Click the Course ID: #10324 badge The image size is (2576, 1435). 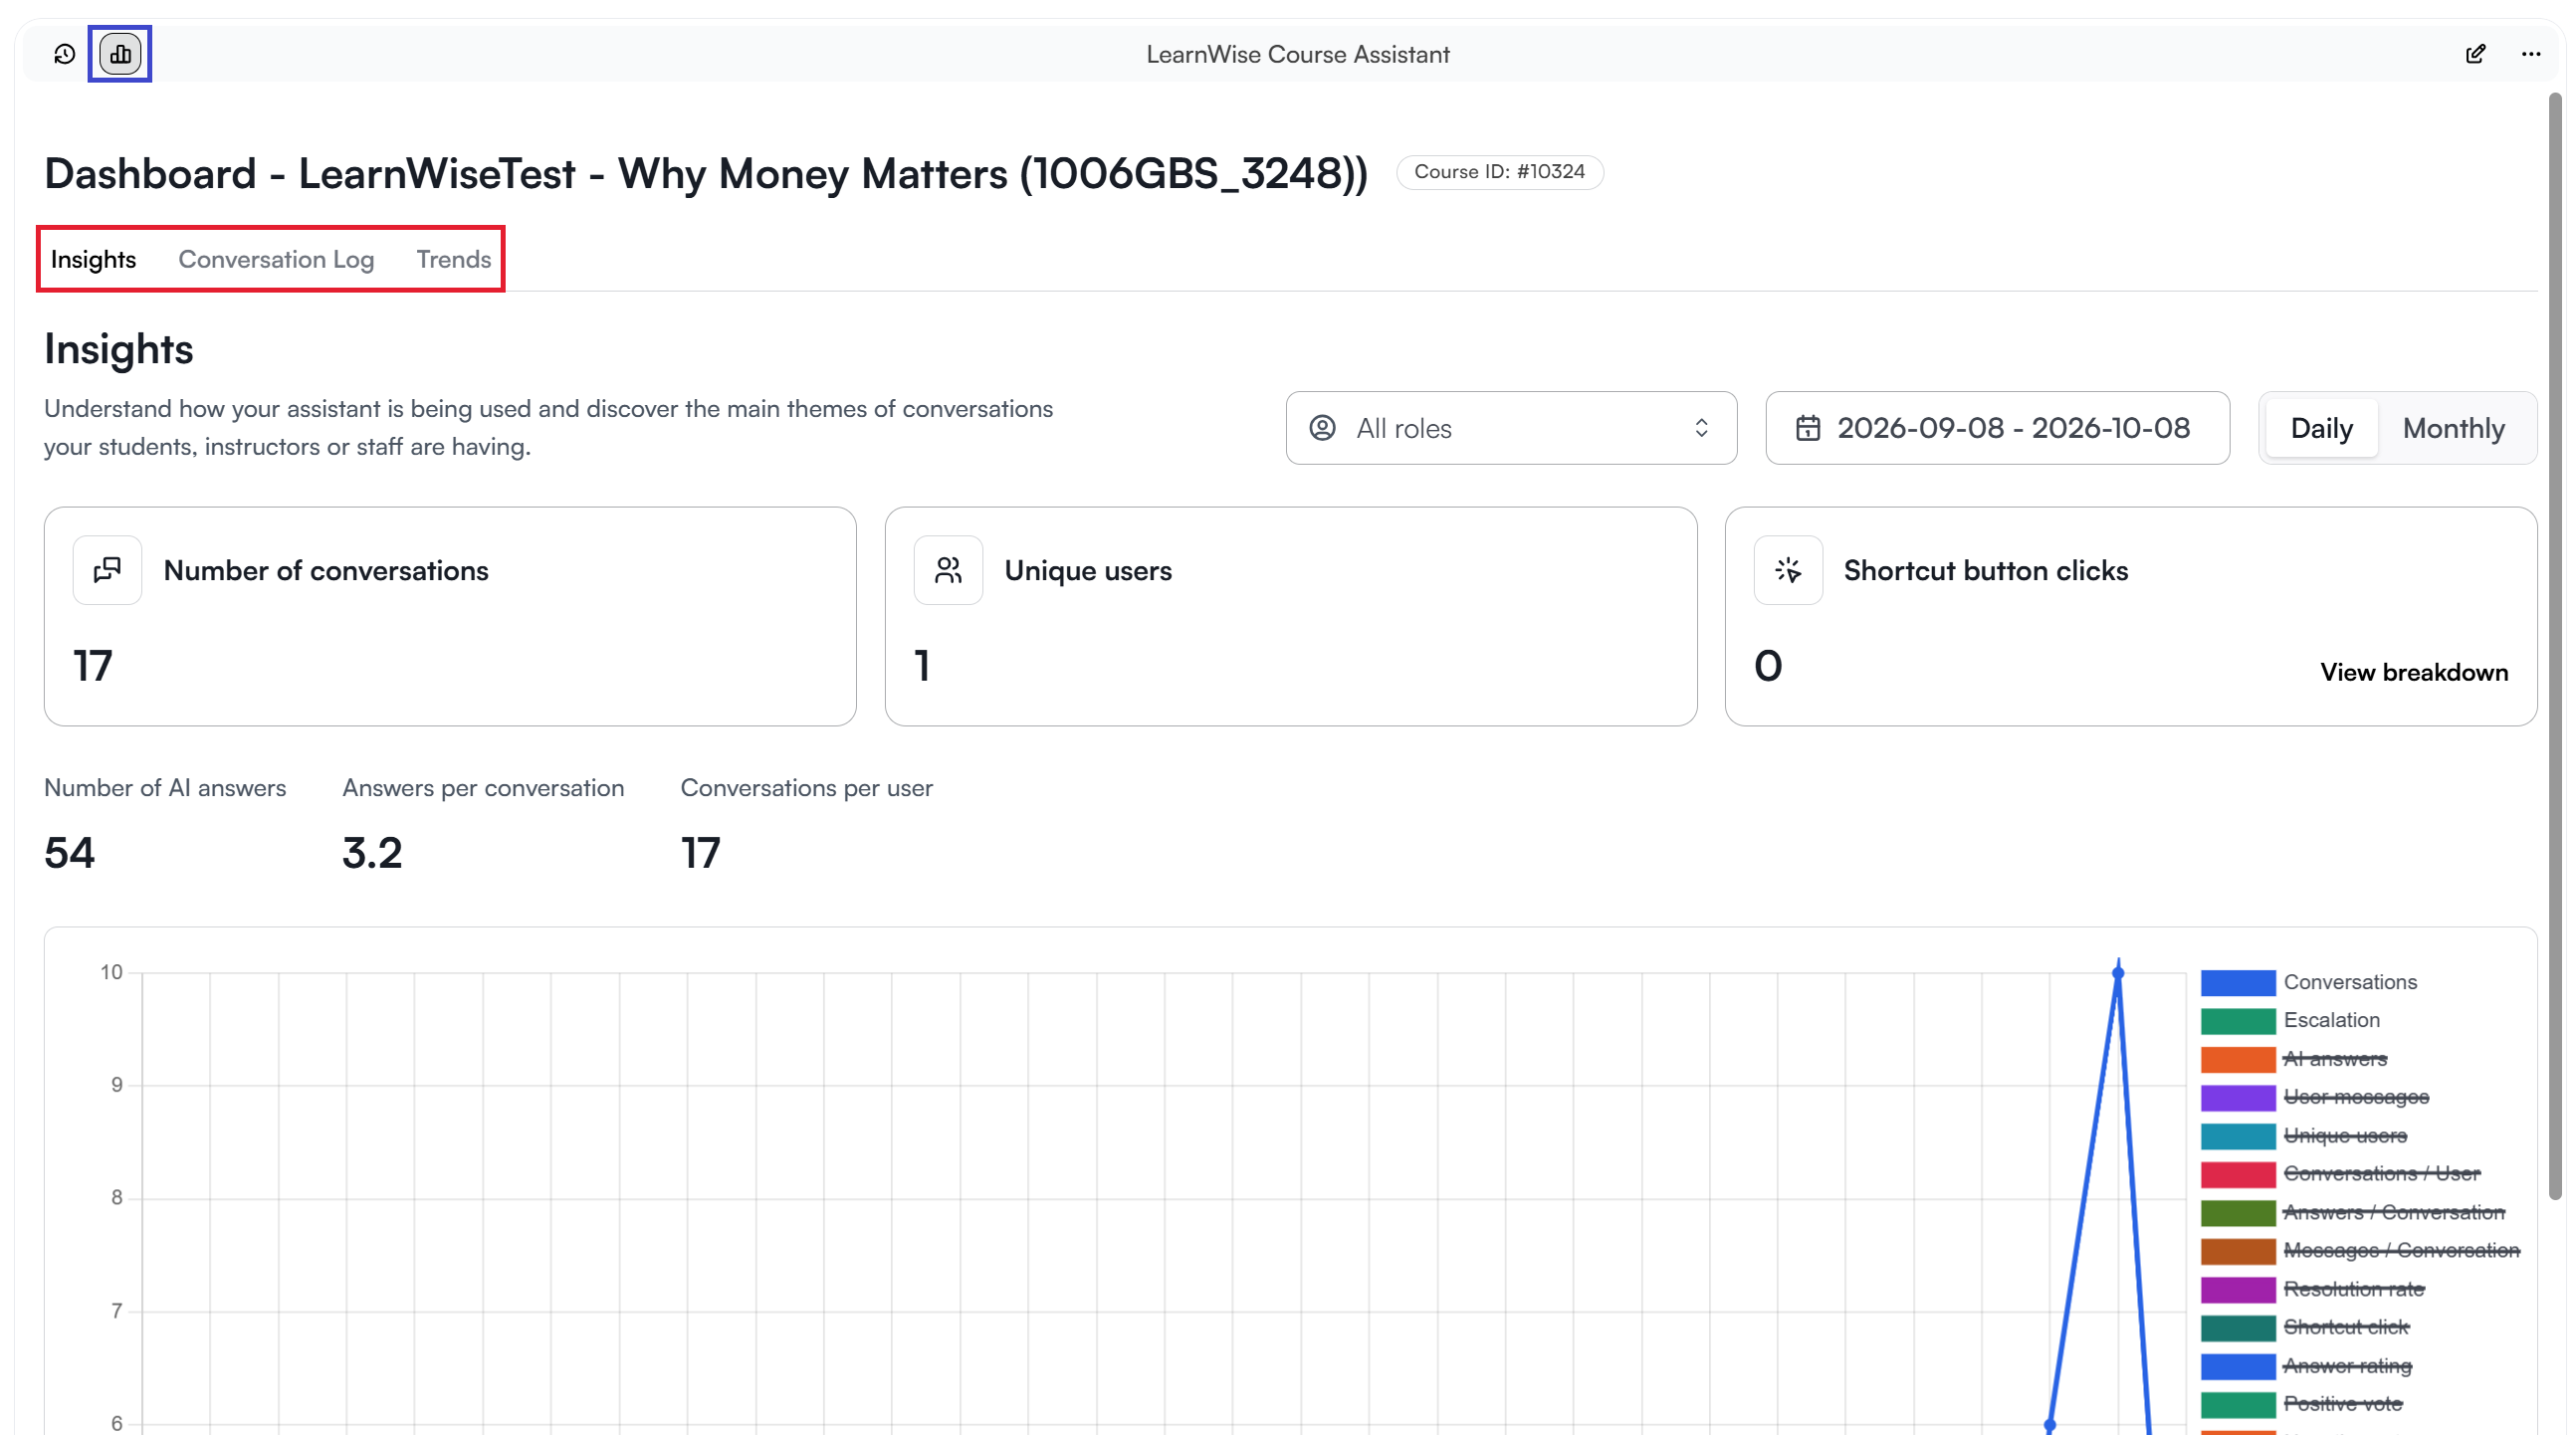click(1499, 172)
